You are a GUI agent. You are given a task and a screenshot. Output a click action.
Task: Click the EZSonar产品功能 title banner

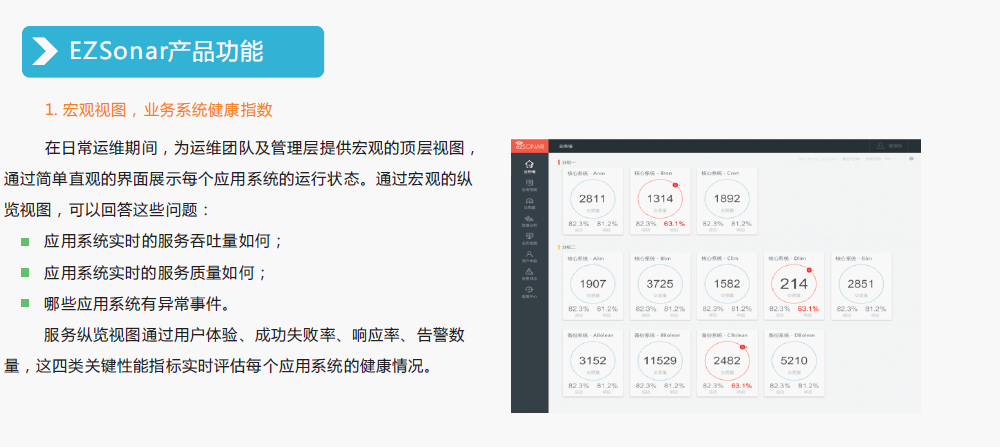coord(173,52)
